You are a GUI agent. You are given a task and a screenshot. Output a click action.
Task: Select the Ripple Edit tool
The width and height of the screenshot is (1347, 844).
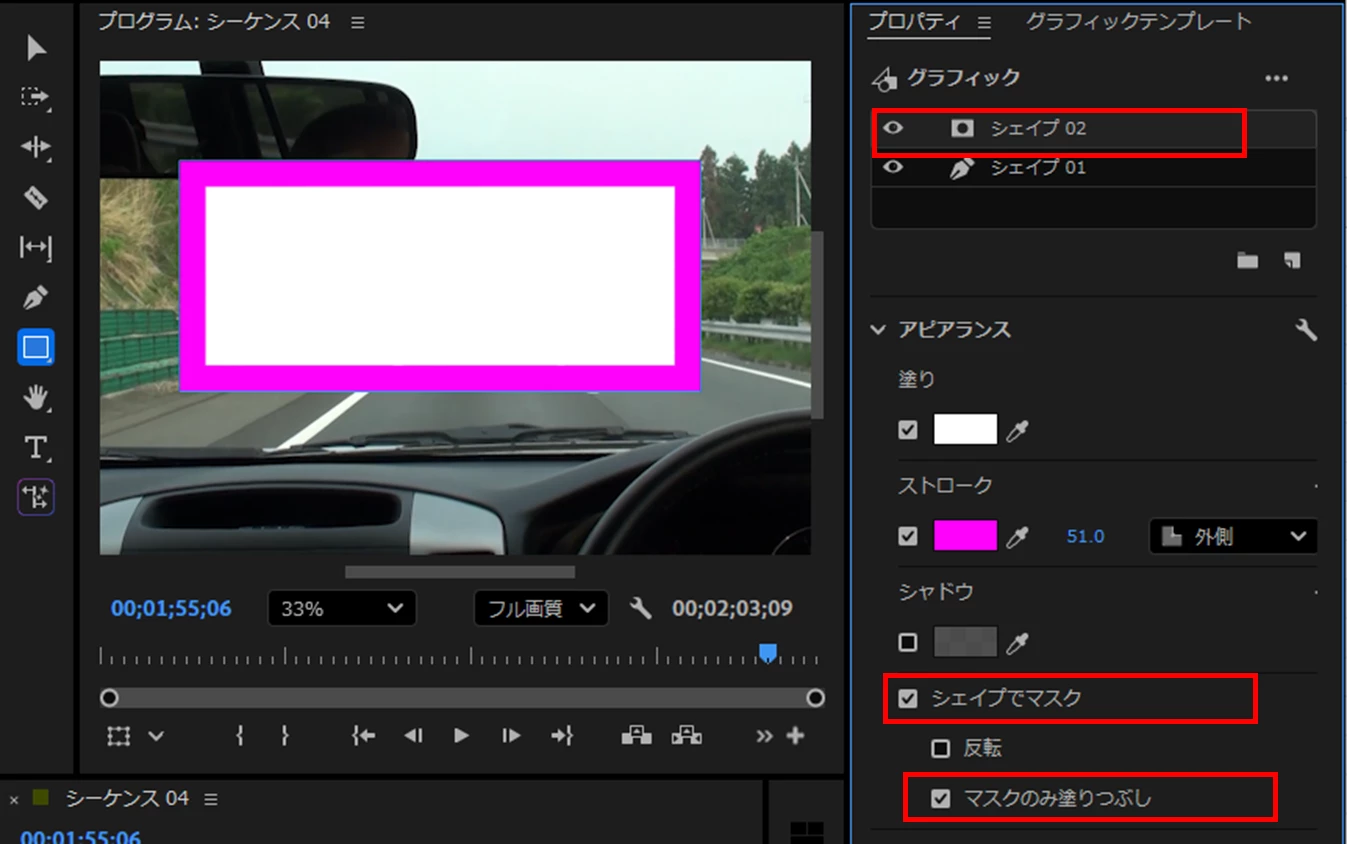pos(36,147)
